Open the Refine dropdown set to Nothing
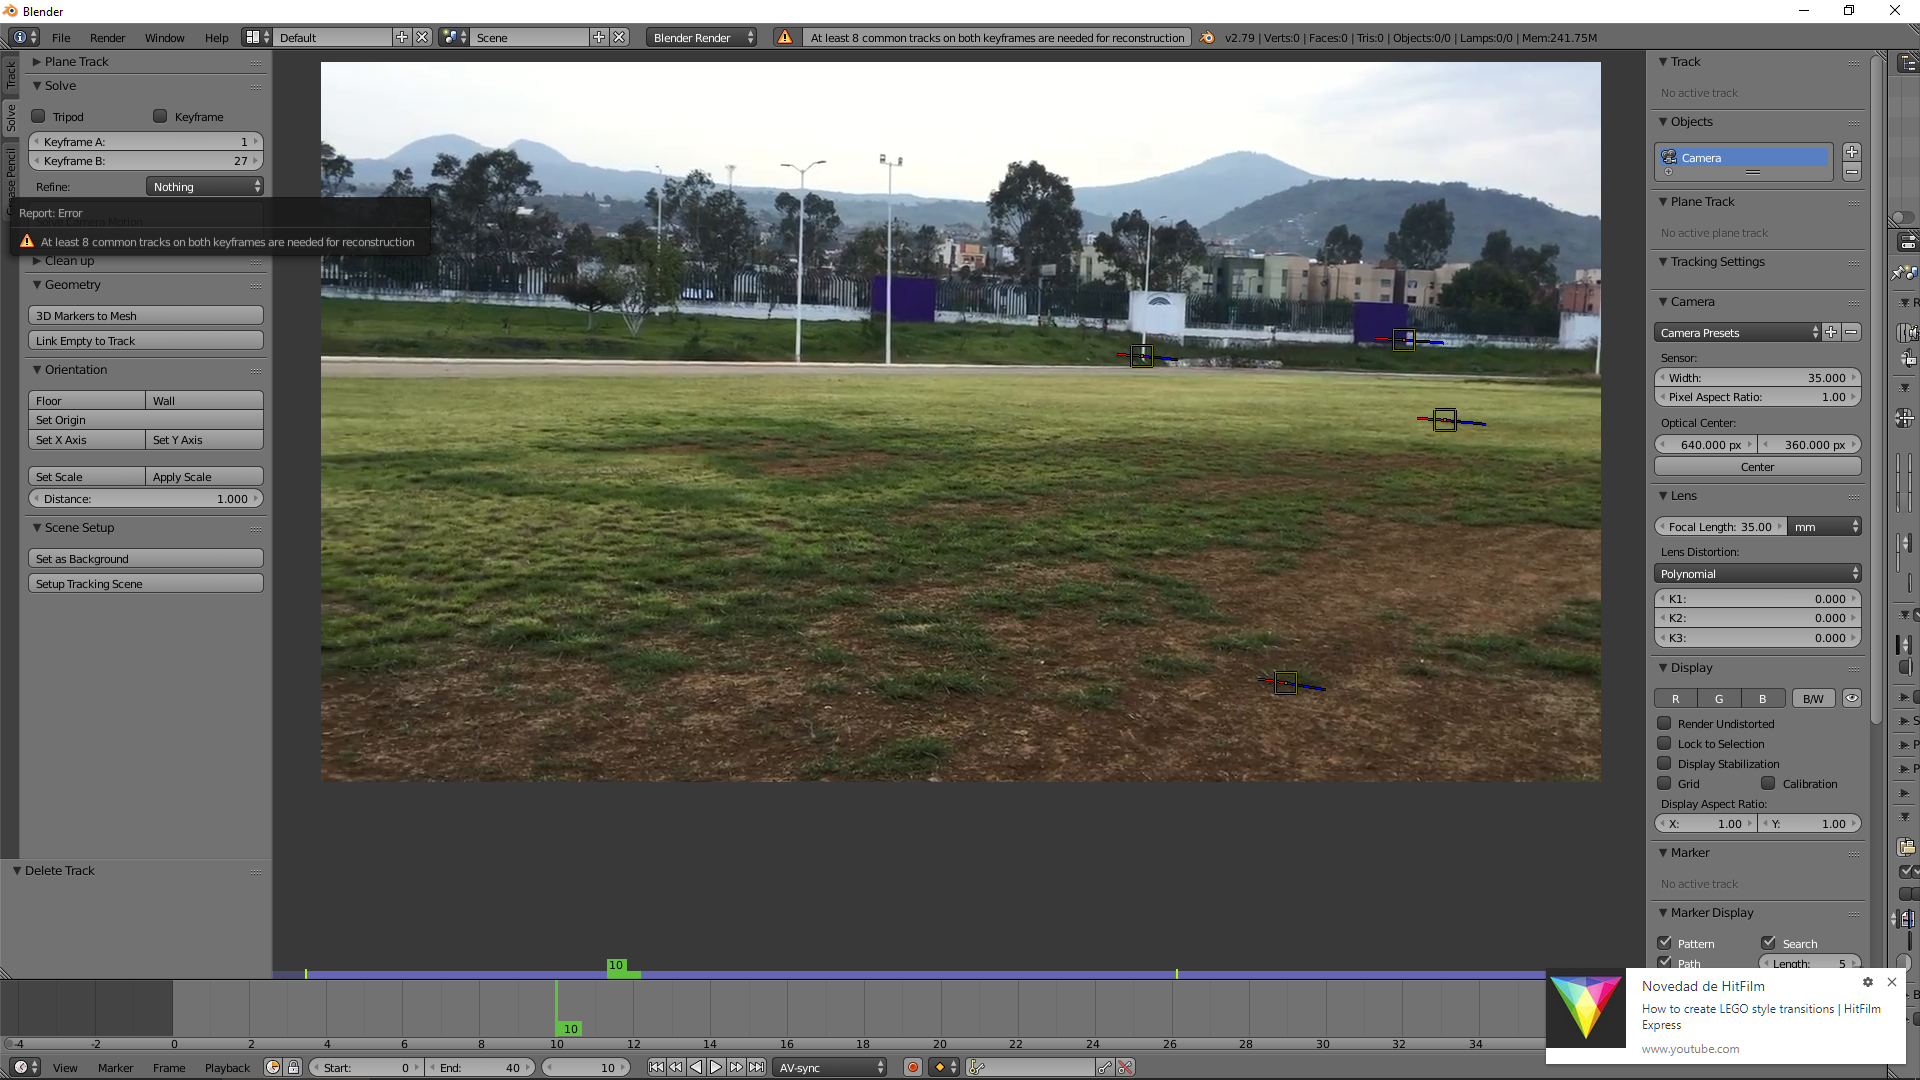This screenshot has height=1080, width=1920. point(205,187)
